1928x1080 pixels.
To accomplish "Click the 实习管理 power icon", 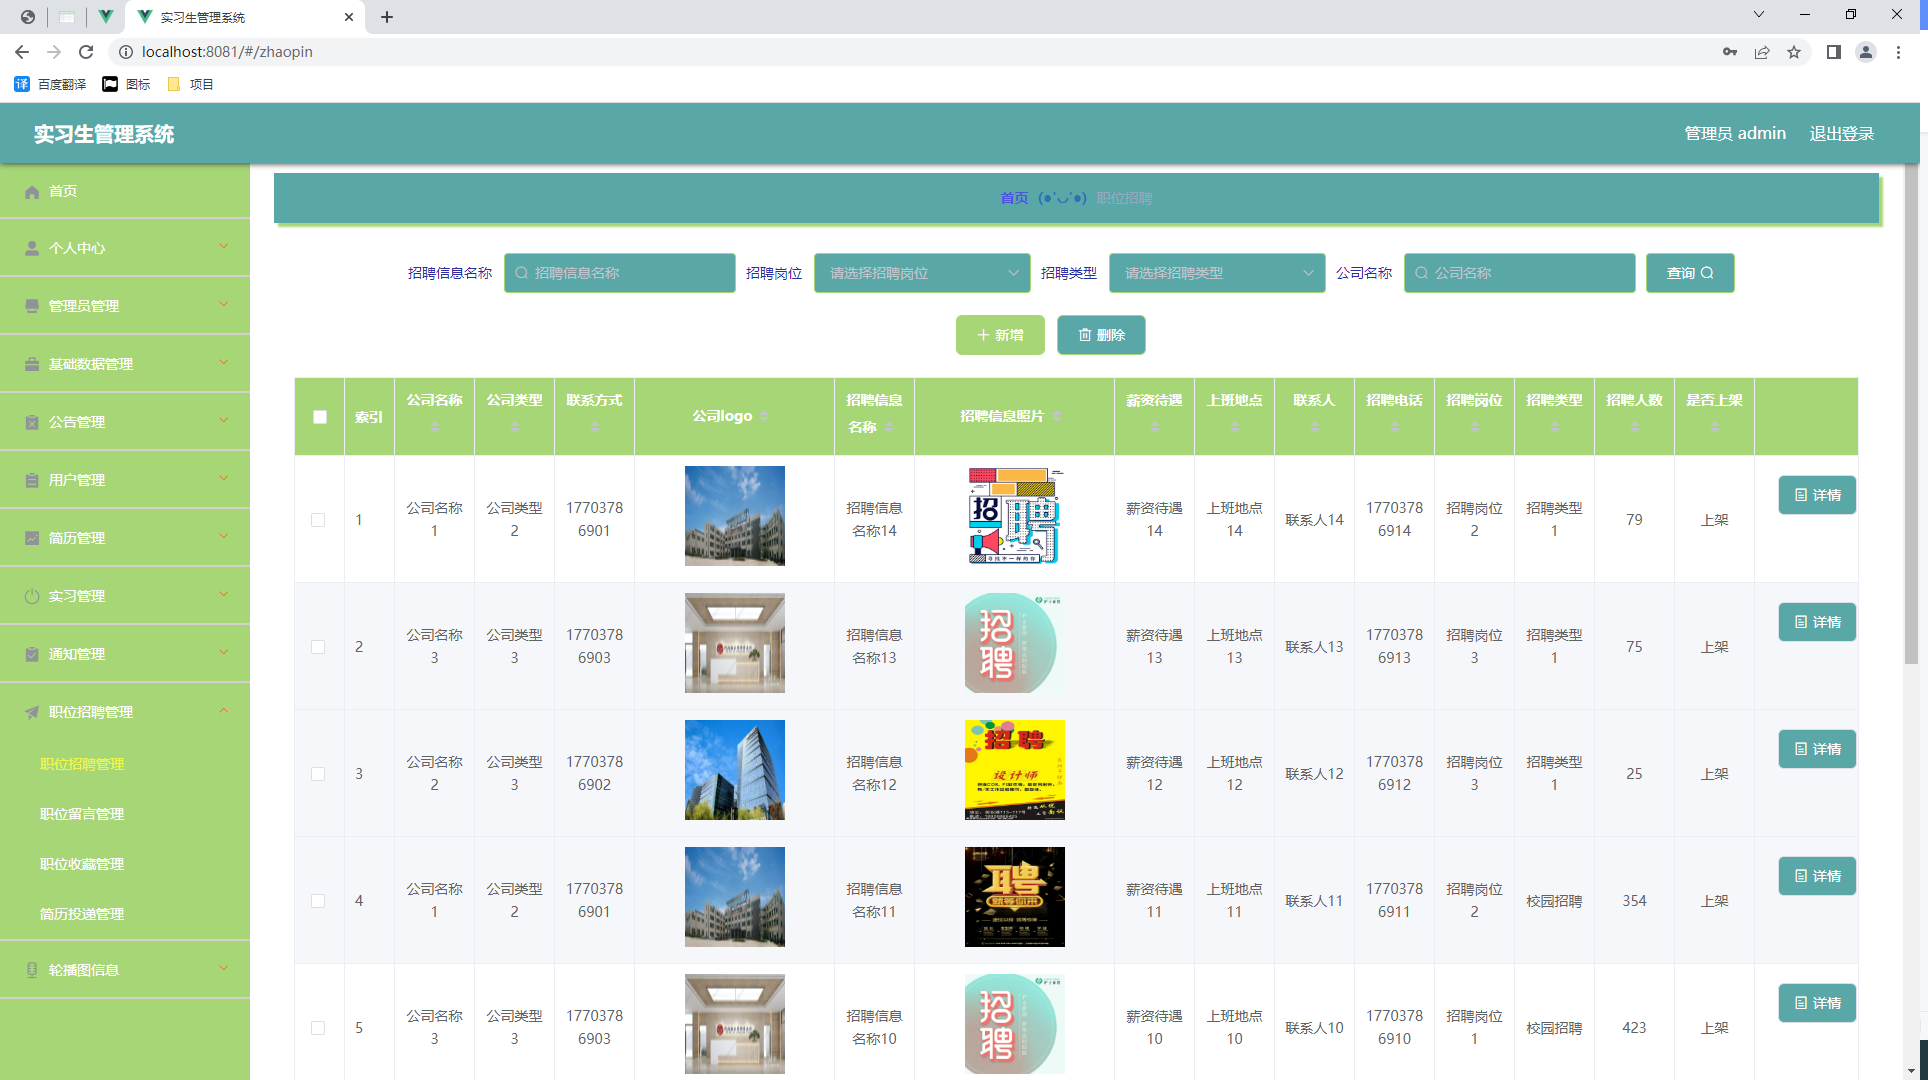I will pyautogui.click(x=32, y=597).
